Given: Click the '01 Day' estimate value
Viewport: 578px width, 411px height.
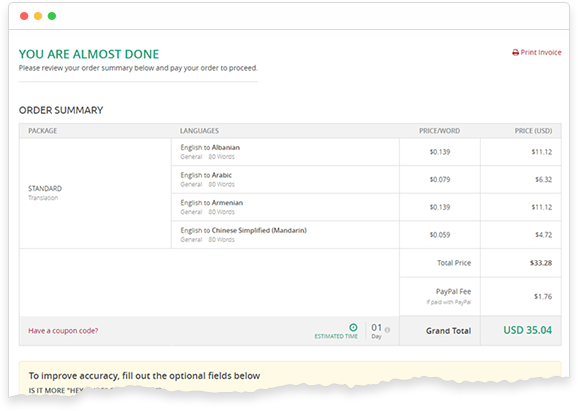Looking at the screenshot, I should tap(376, 331).
